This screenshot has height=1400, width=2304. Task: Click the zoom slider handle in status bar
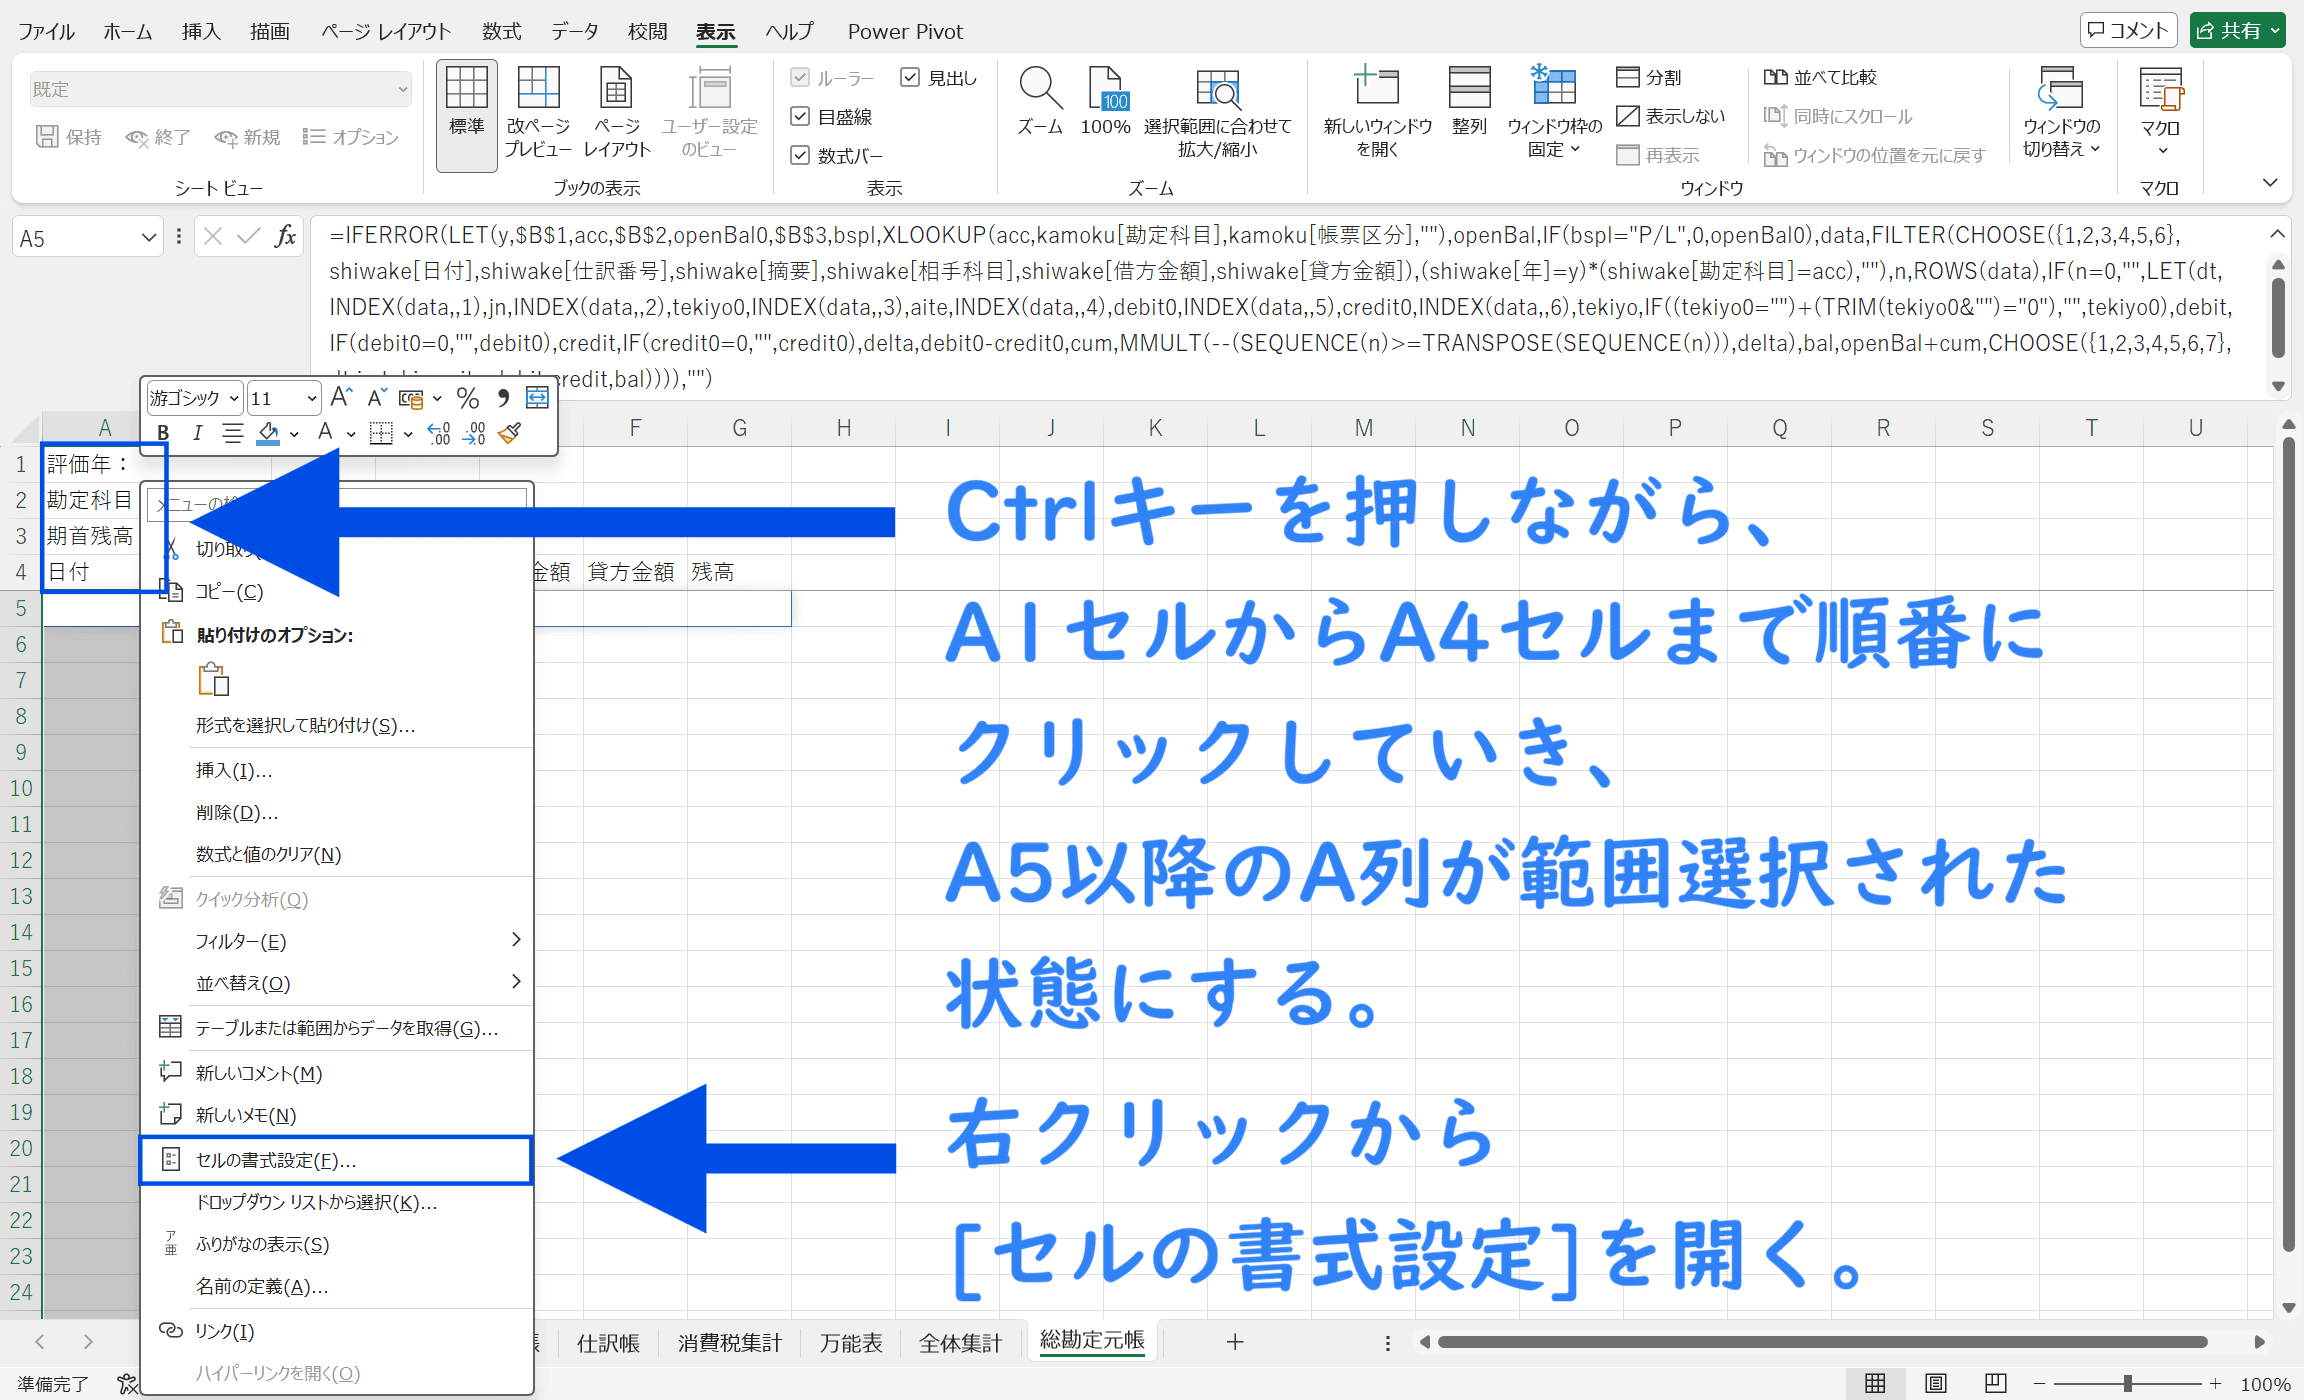[2128, 1384]
